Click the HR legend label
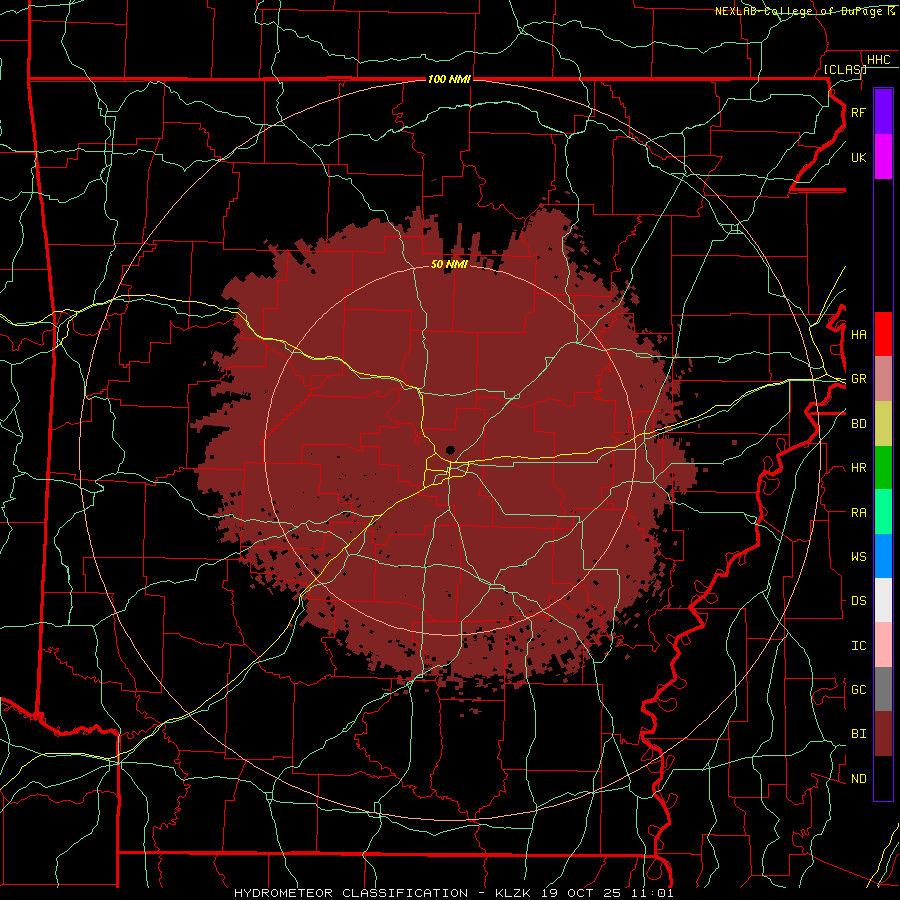The width and height of the screenshot is (900, 900). pos(858,468)
